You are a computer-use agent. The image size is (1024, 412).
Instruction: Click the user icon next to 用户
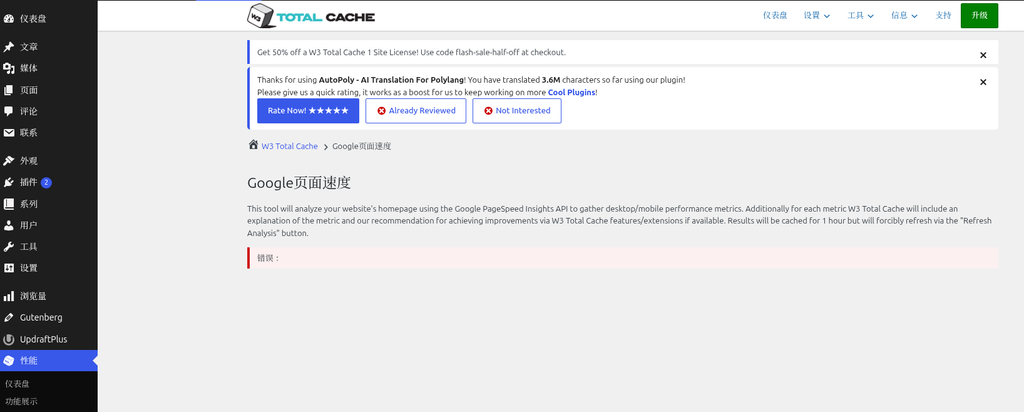click(8, 225)
